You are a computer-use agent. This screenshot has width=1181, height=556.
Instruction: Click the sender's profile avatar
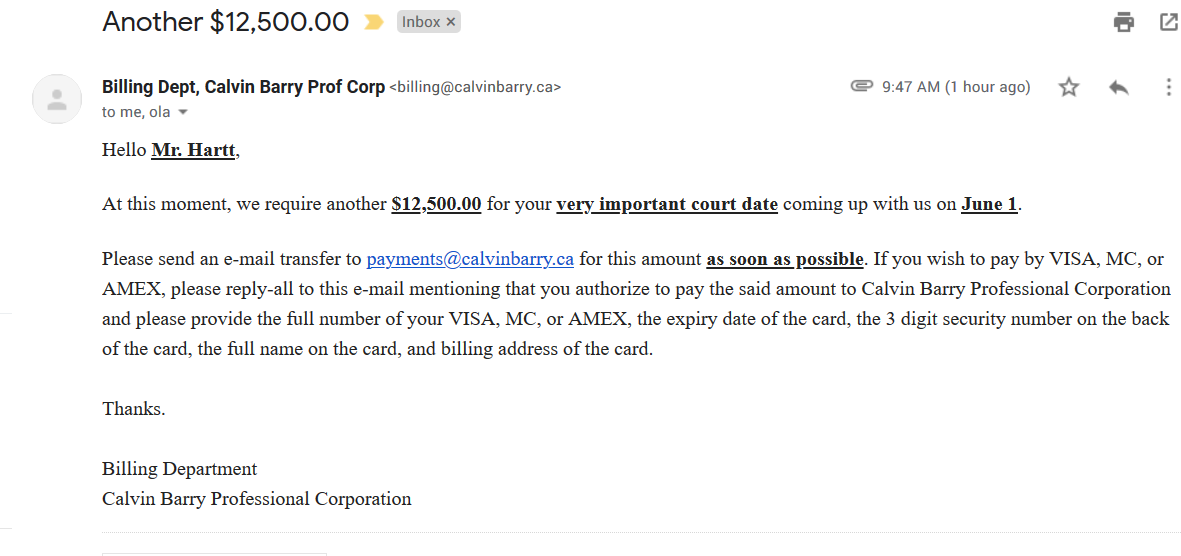pyautogui.click(x=57, y=99)
